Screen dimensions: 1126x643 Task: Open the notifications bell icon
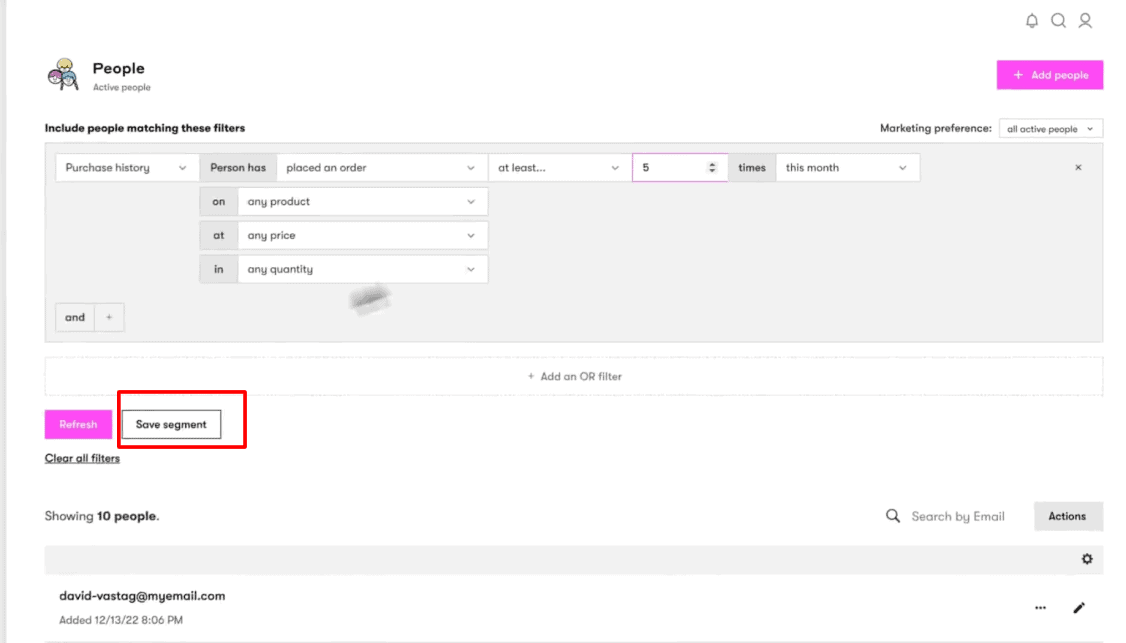pyautogui.click(x=1032, y=21)
